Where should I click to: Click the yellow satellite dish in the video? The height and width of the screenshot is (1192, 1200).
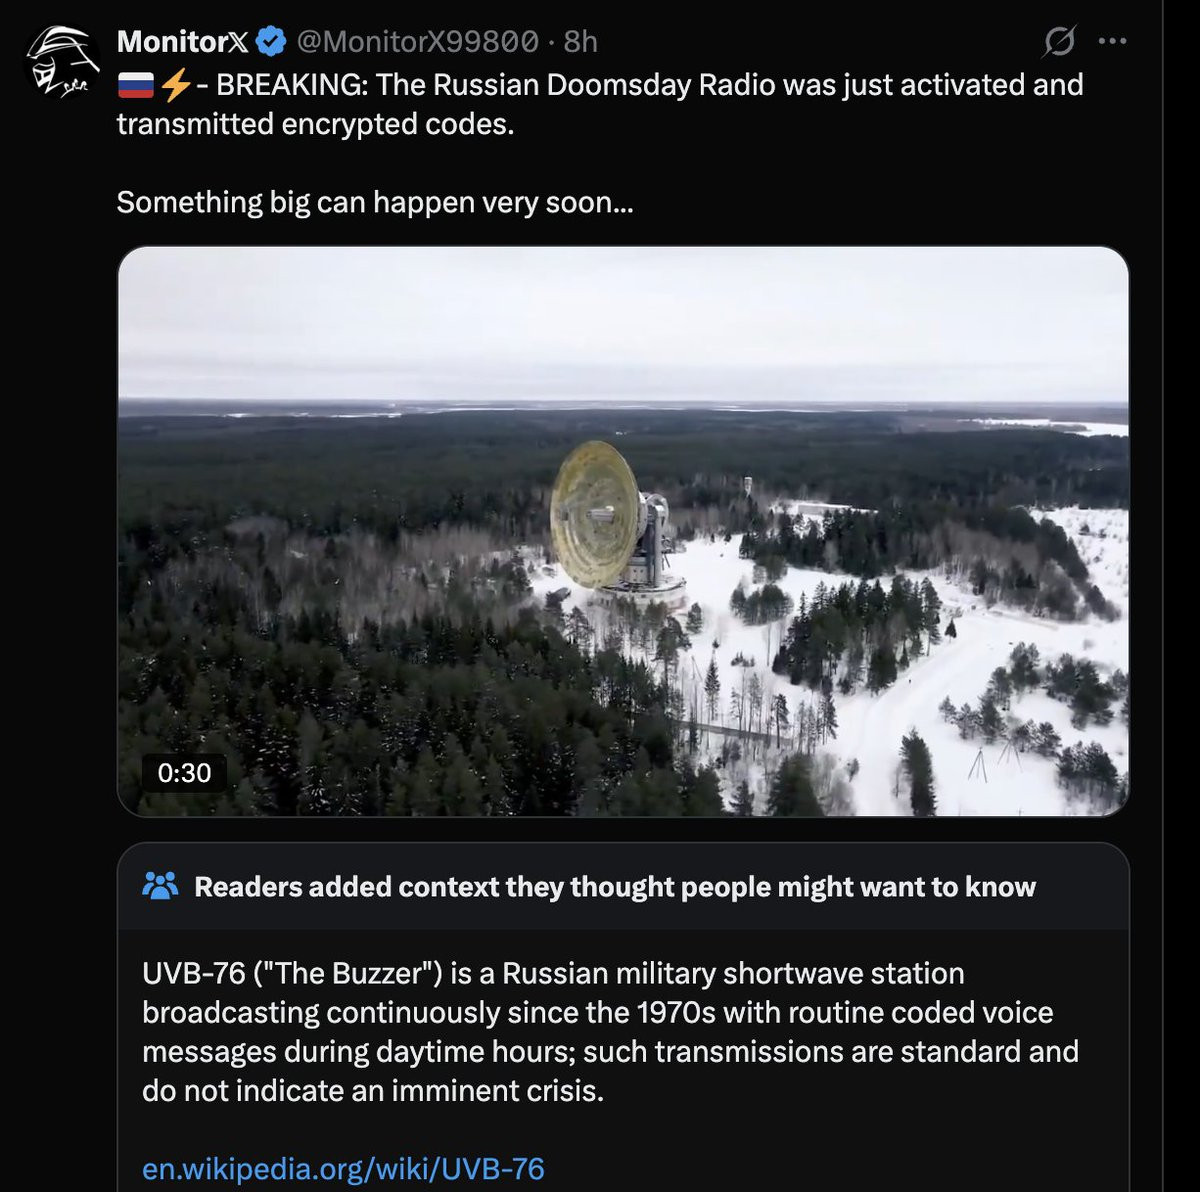598,513
